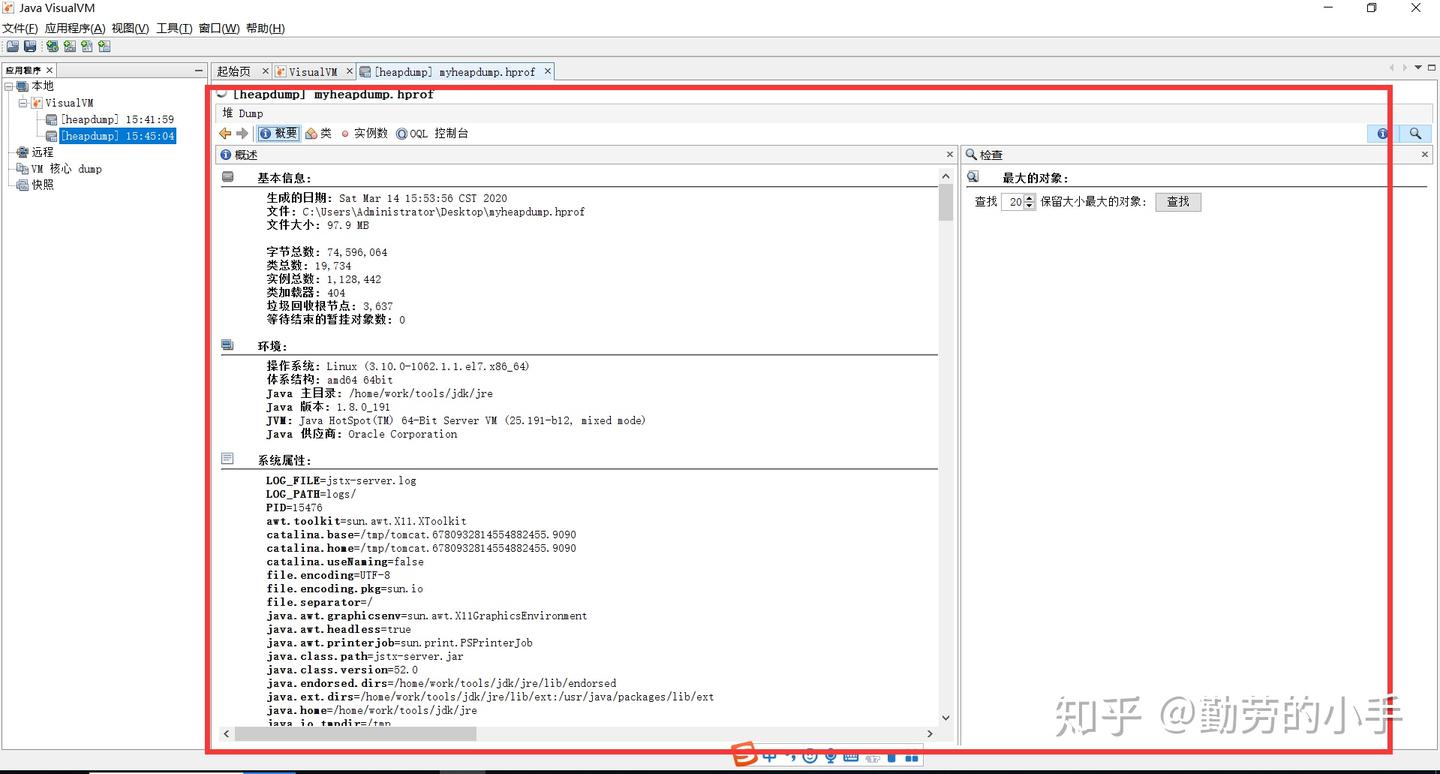Click the 查找 button in the 检查 panel
1440x774 pixels.
(1177, 201)
